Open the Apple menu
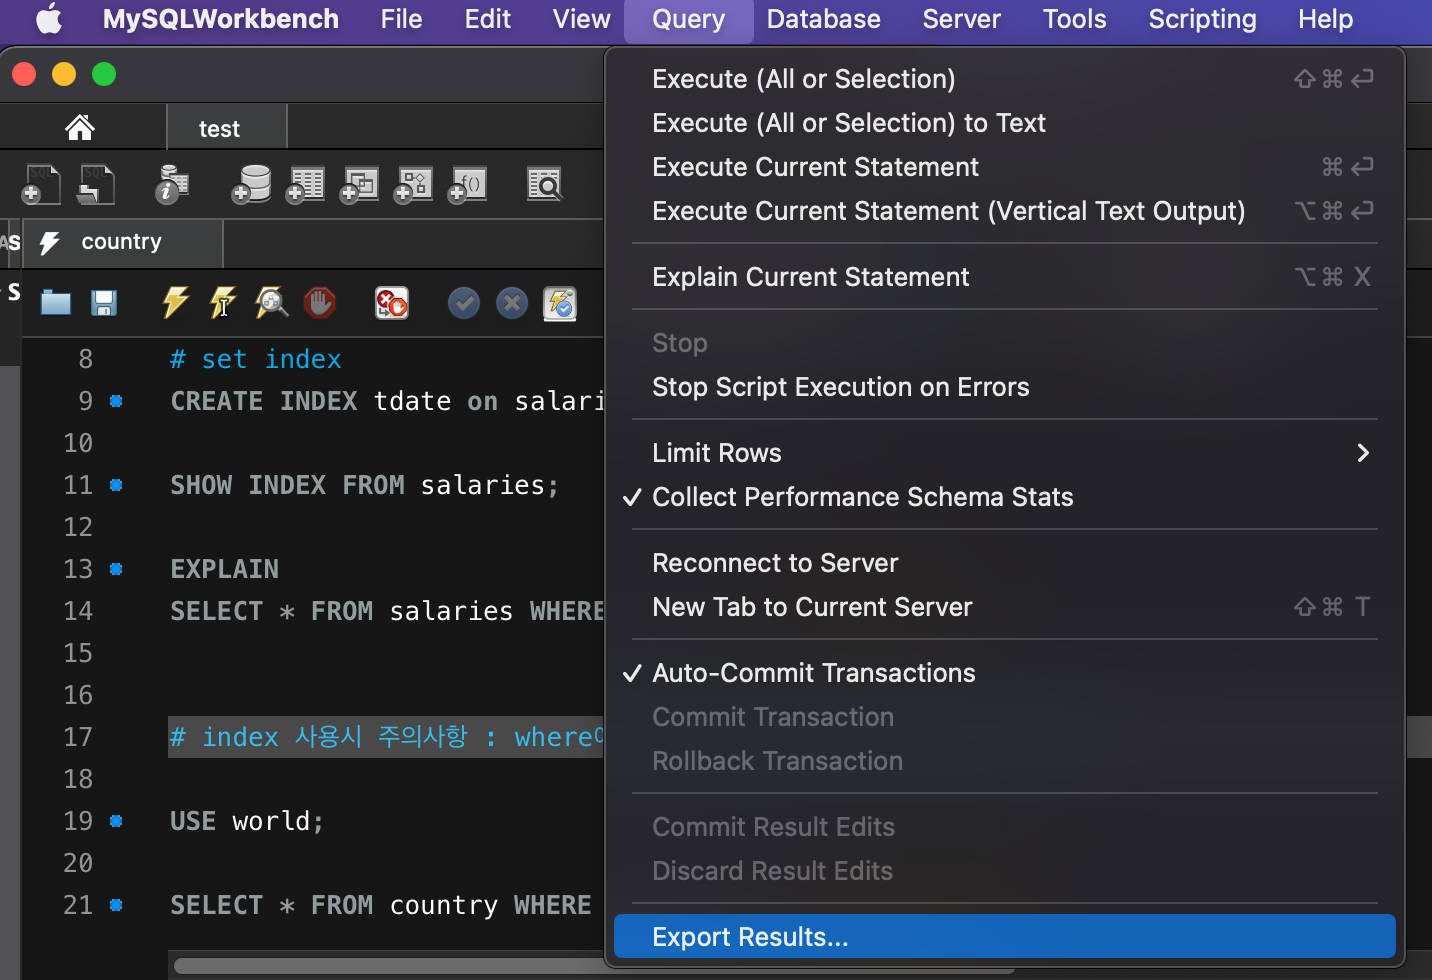The height and width of the screenshot is (980, 1432). pyautogui.click(x=49, y=19)
